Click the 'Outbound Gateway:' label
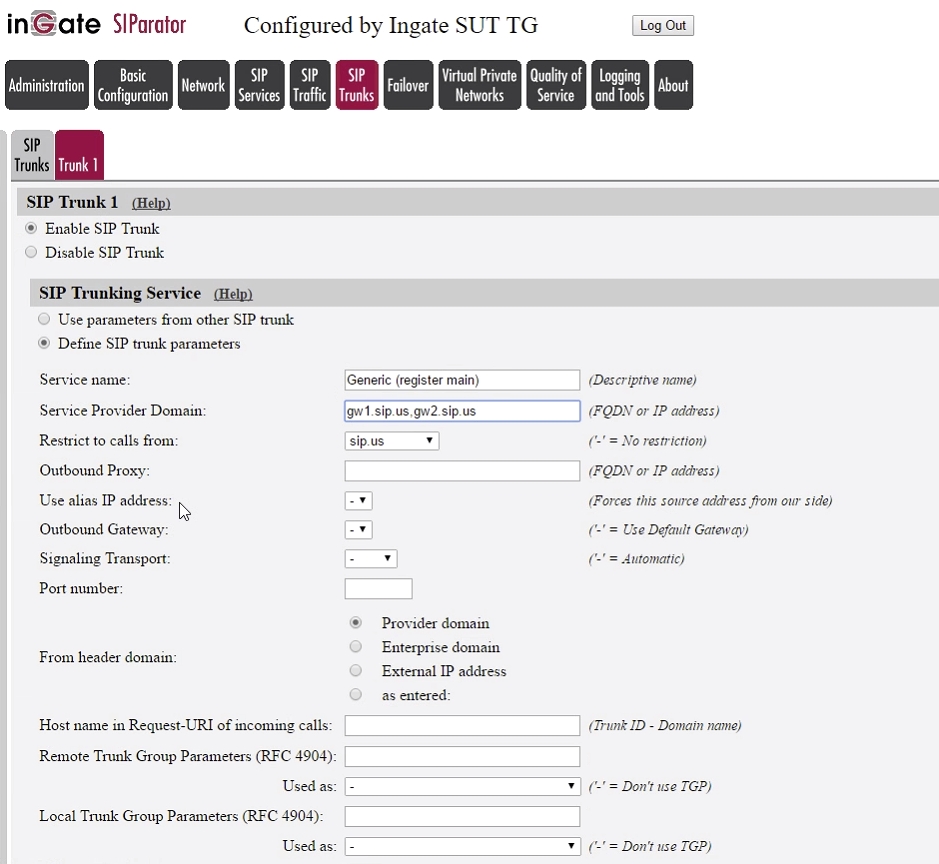 [x=104, y=529]
